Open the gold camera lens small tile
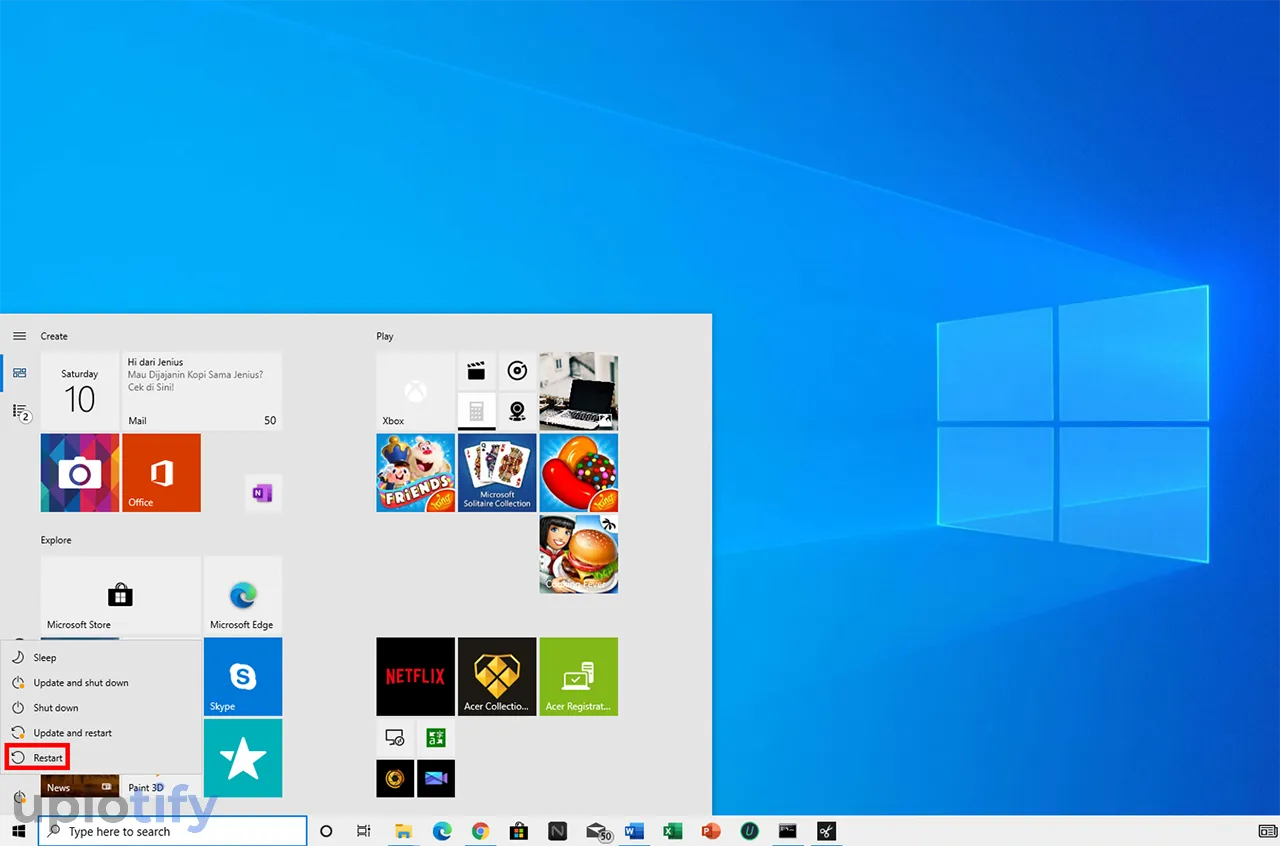The height and width of the screenshot is (846, 1280). [395, 778]
